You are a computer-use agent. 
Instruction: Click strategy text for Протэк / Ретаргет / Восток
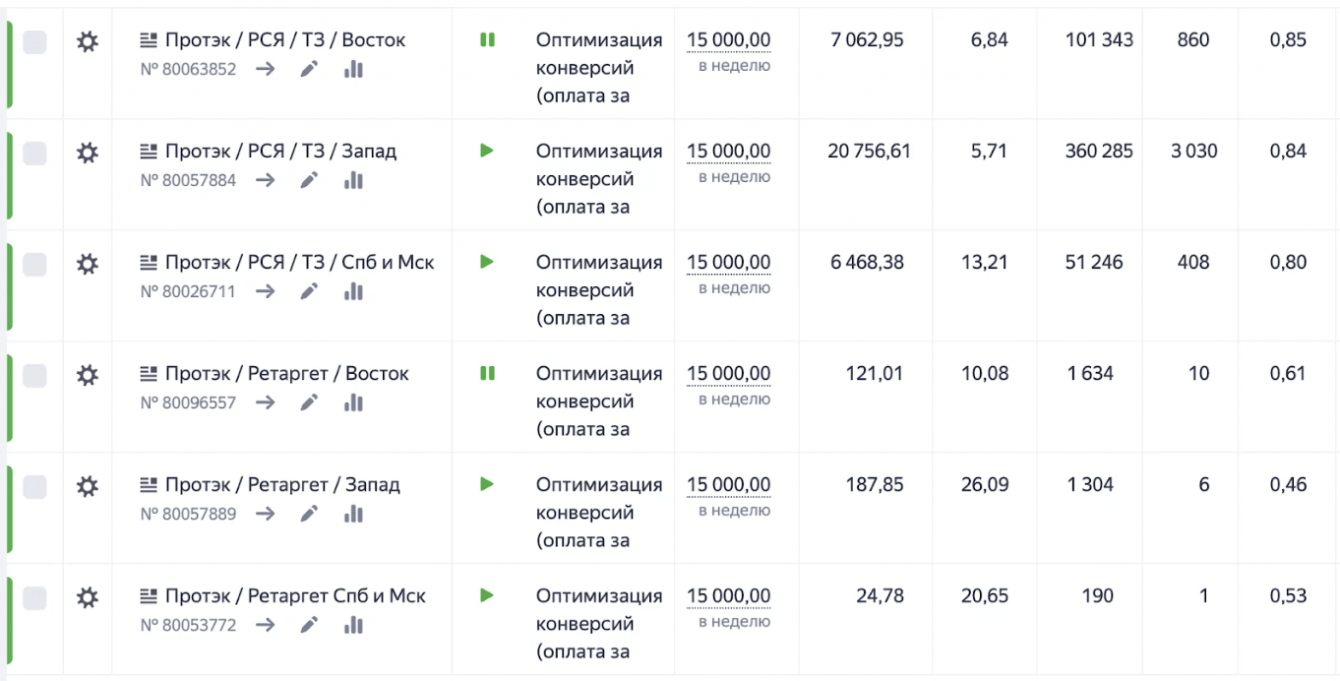click(598, 401)
